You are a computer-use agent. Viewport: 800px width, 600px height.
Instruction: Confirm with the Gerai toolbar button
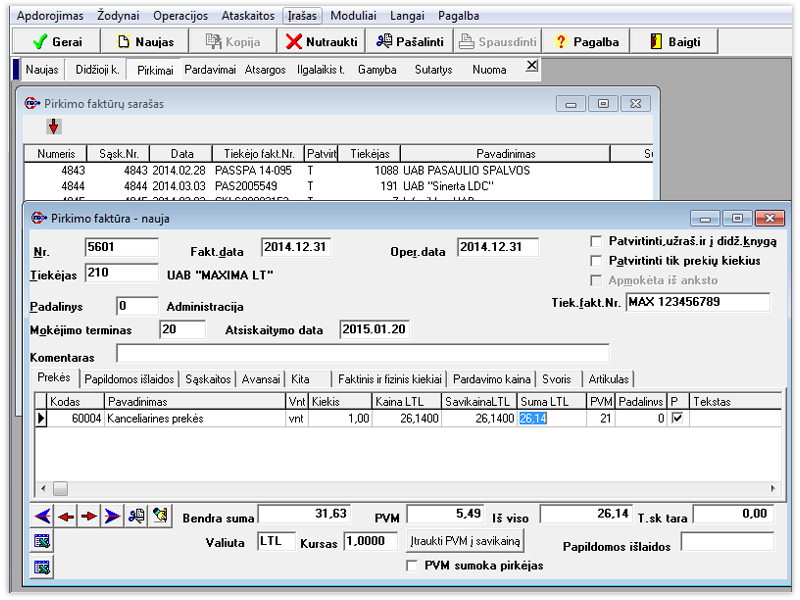(x=57, y=41)
